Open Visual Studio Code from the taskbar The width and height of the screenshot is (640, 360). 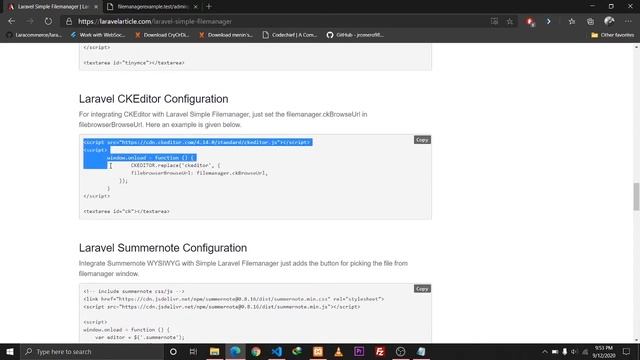coord(277,351)
